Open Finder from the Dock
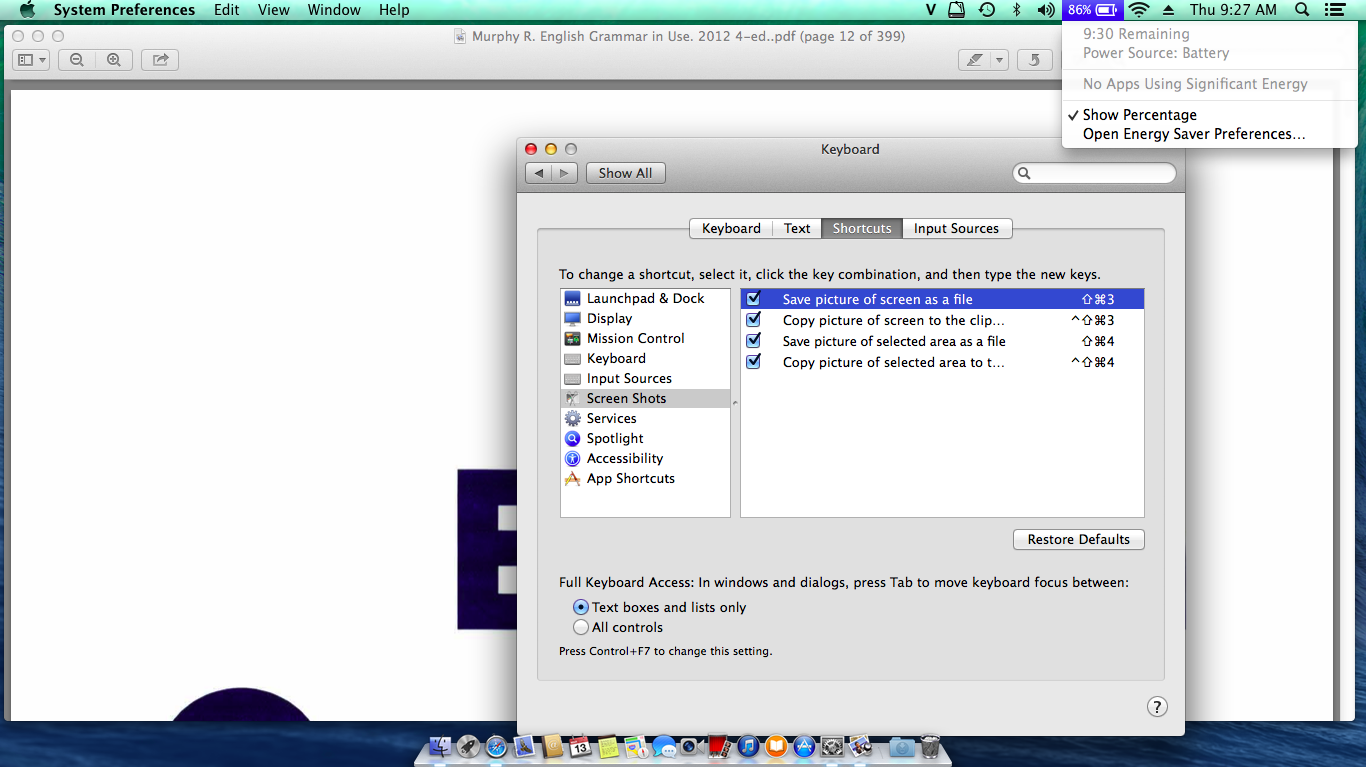This screenshot has height=767, width=1366. click(x=440, y=746)
